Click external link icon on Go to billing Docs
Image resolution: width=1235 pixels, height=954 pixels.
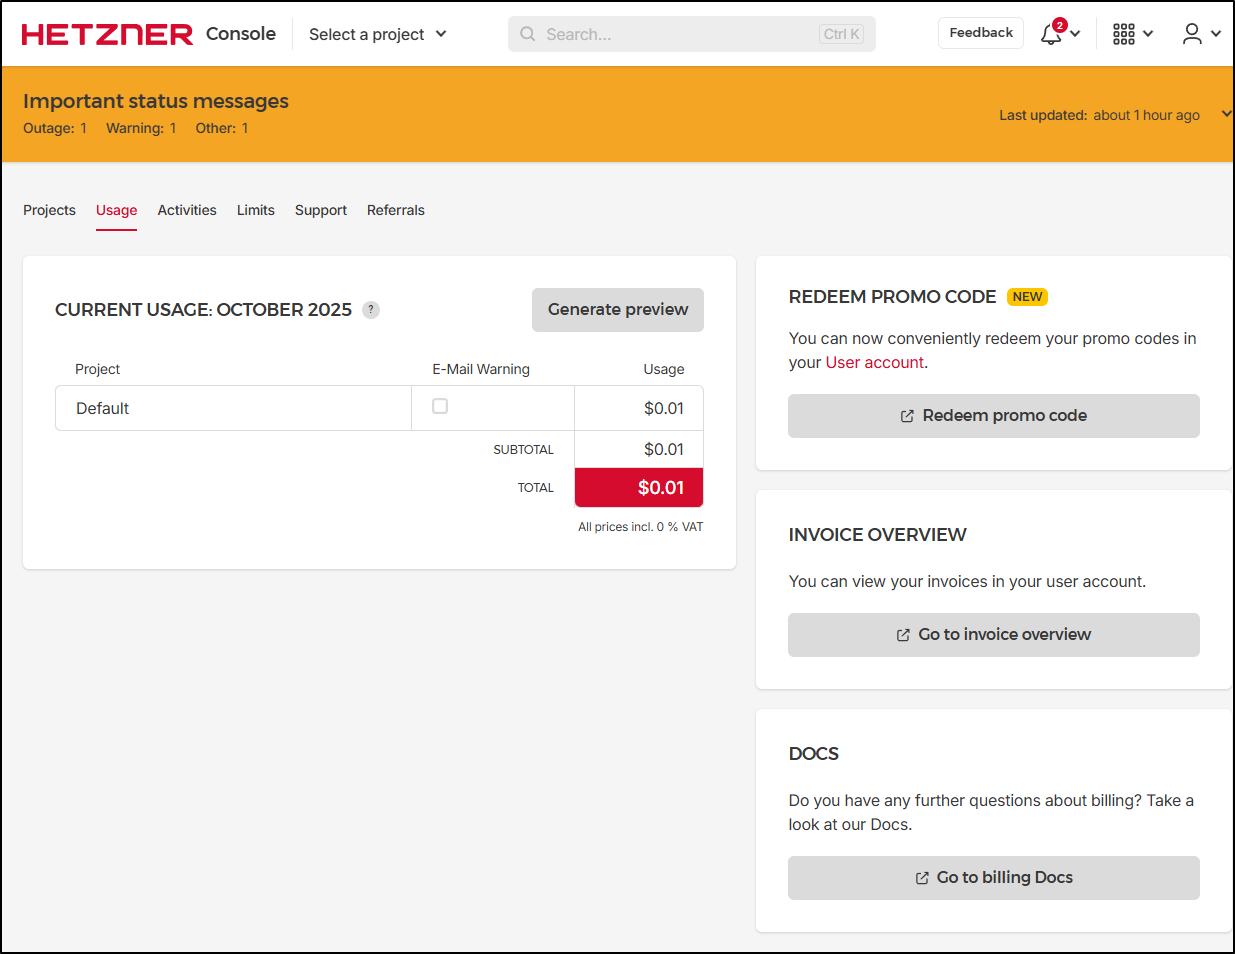pyautogui.click(x=922, y=878)
